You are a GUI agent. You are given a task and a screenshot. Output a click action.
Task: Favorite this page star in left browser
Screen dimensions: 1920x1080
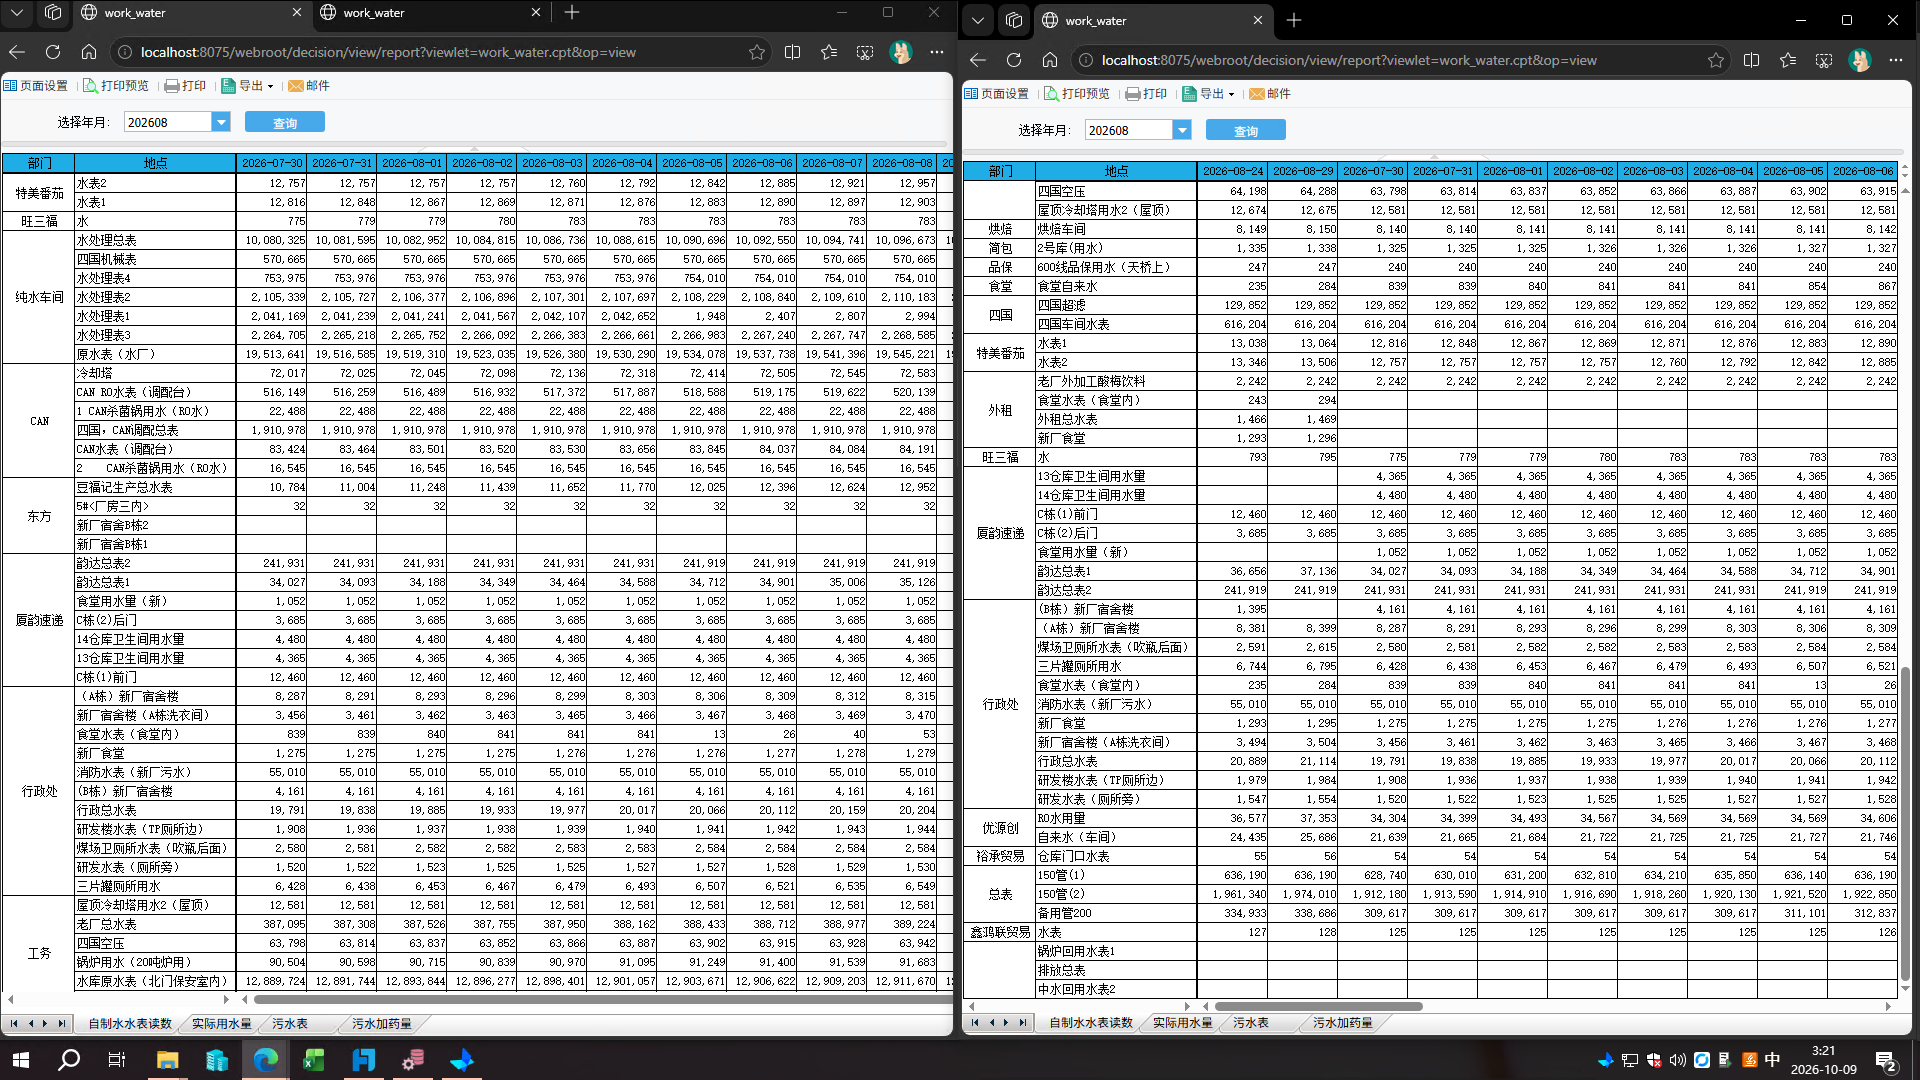coord(757,52)
